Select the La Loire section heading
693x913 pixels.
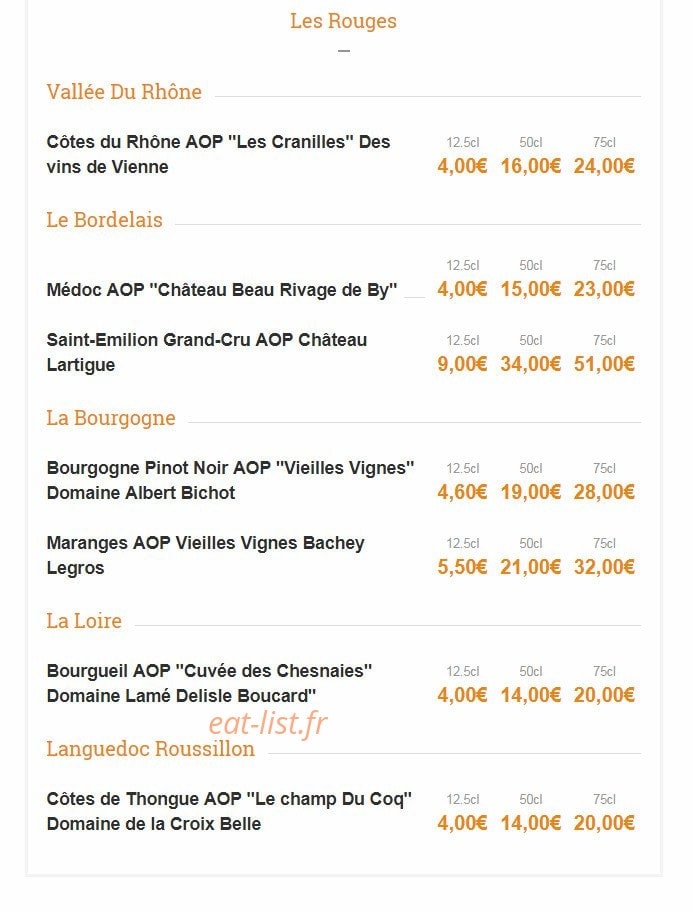point(84,621)
